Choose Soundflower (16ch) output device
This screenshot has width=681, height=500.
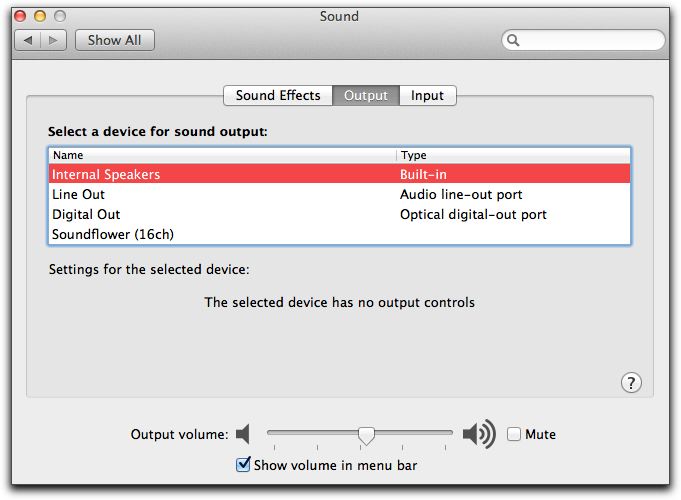point(339,234)
